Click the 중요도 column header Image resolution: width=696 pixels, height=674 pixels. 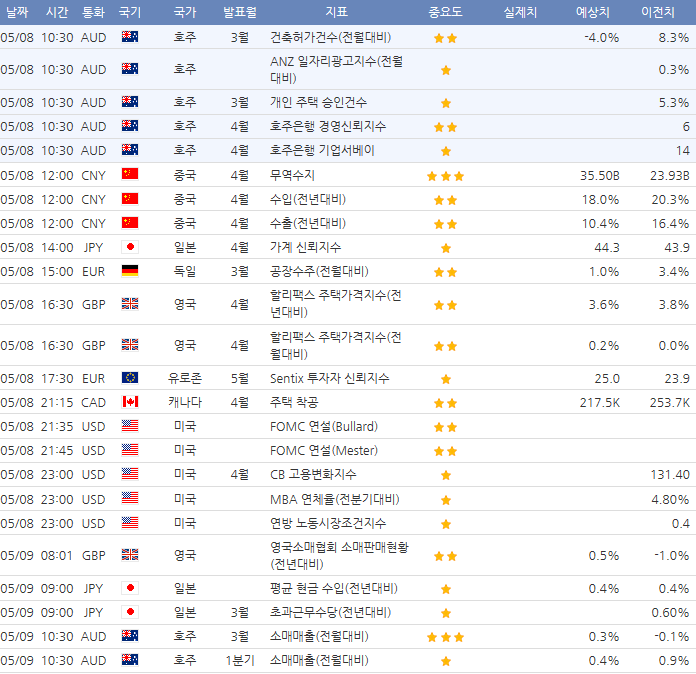445,12
